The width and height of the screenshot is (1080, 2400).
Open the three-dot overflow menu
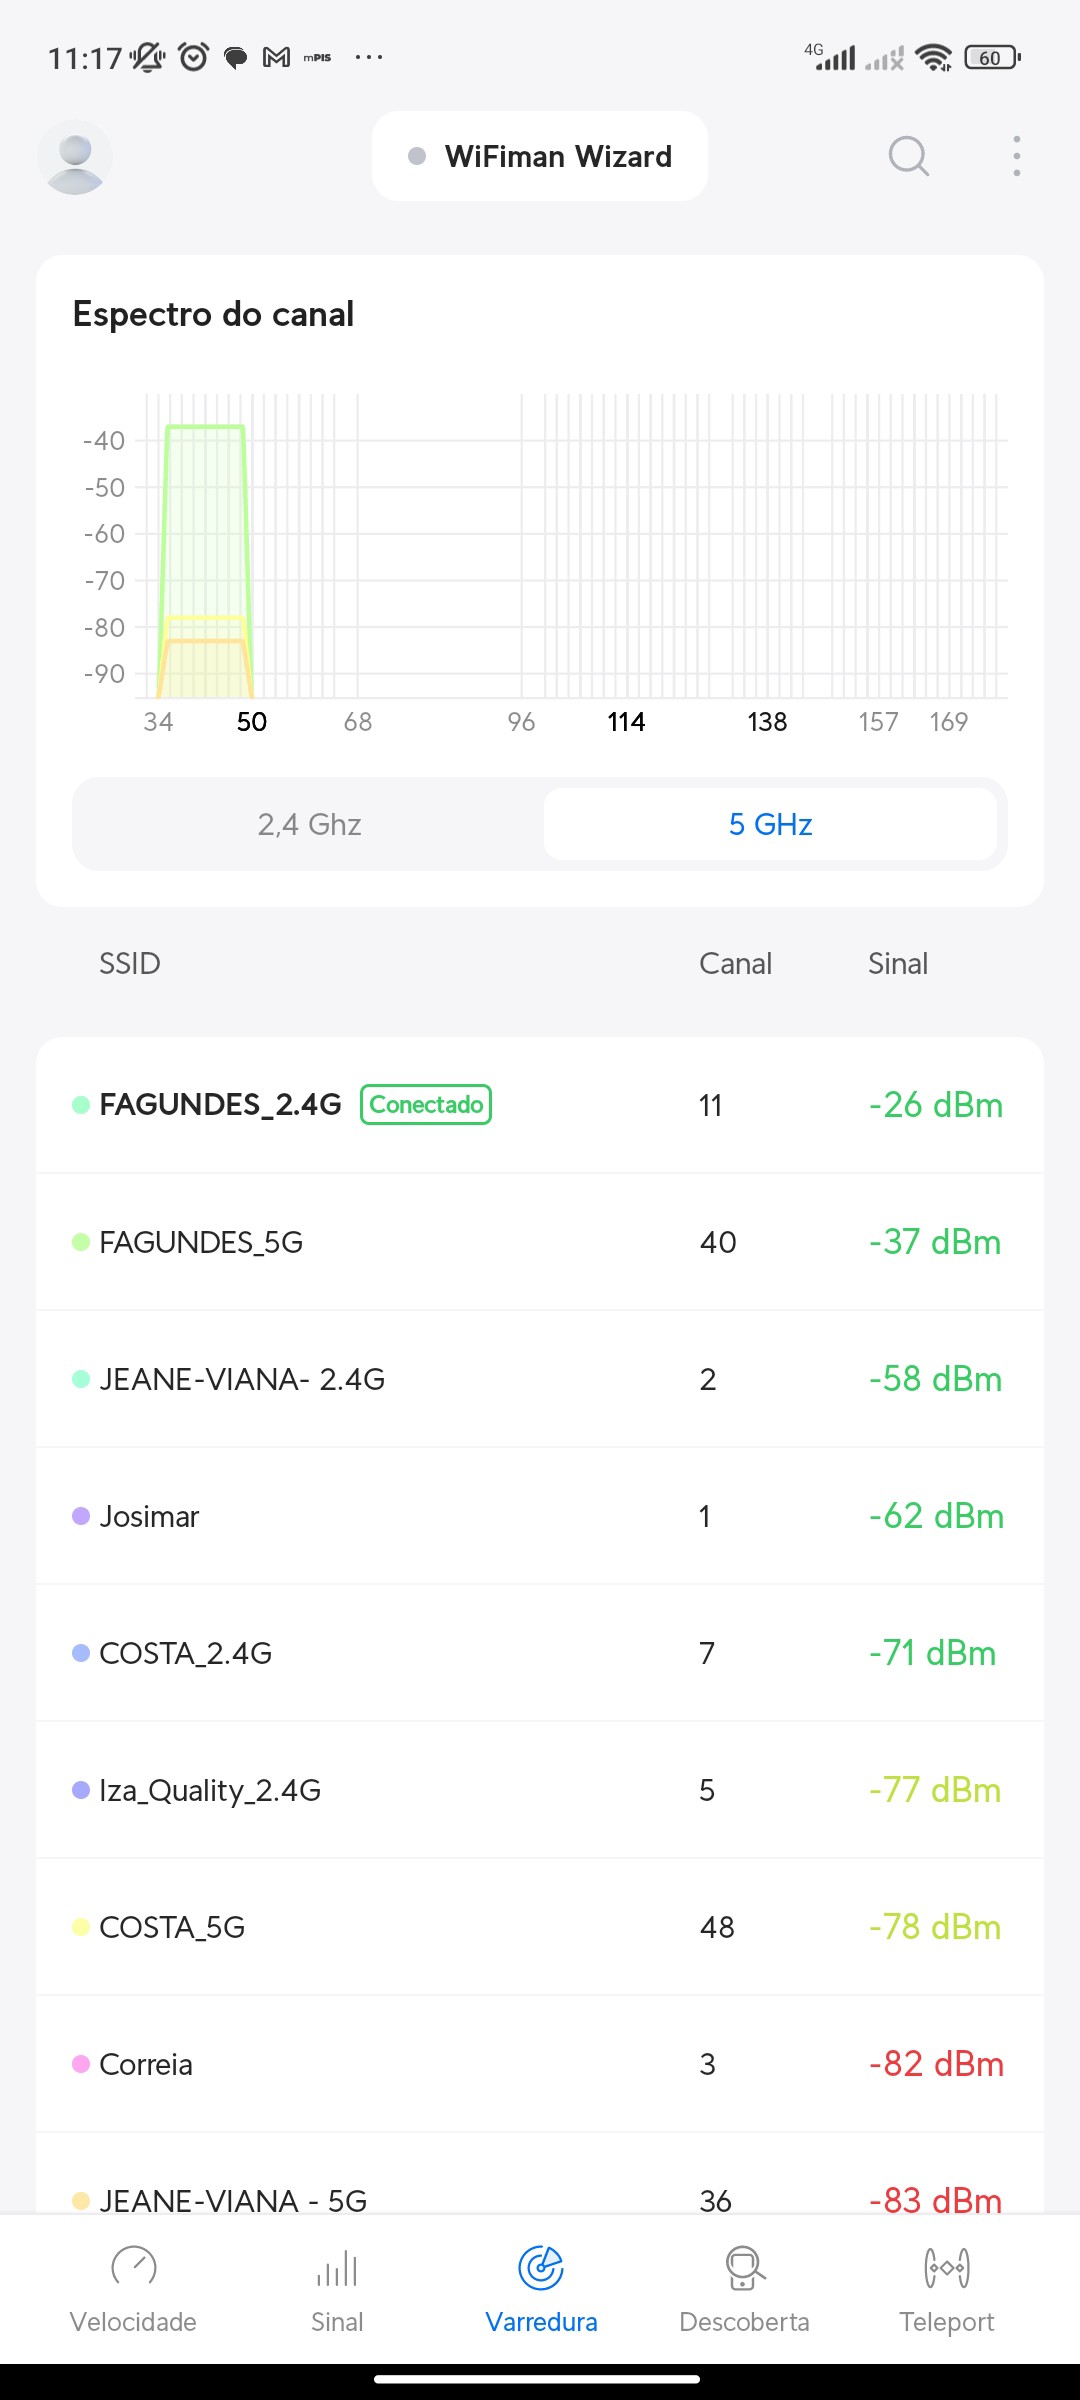(1016, 156)
